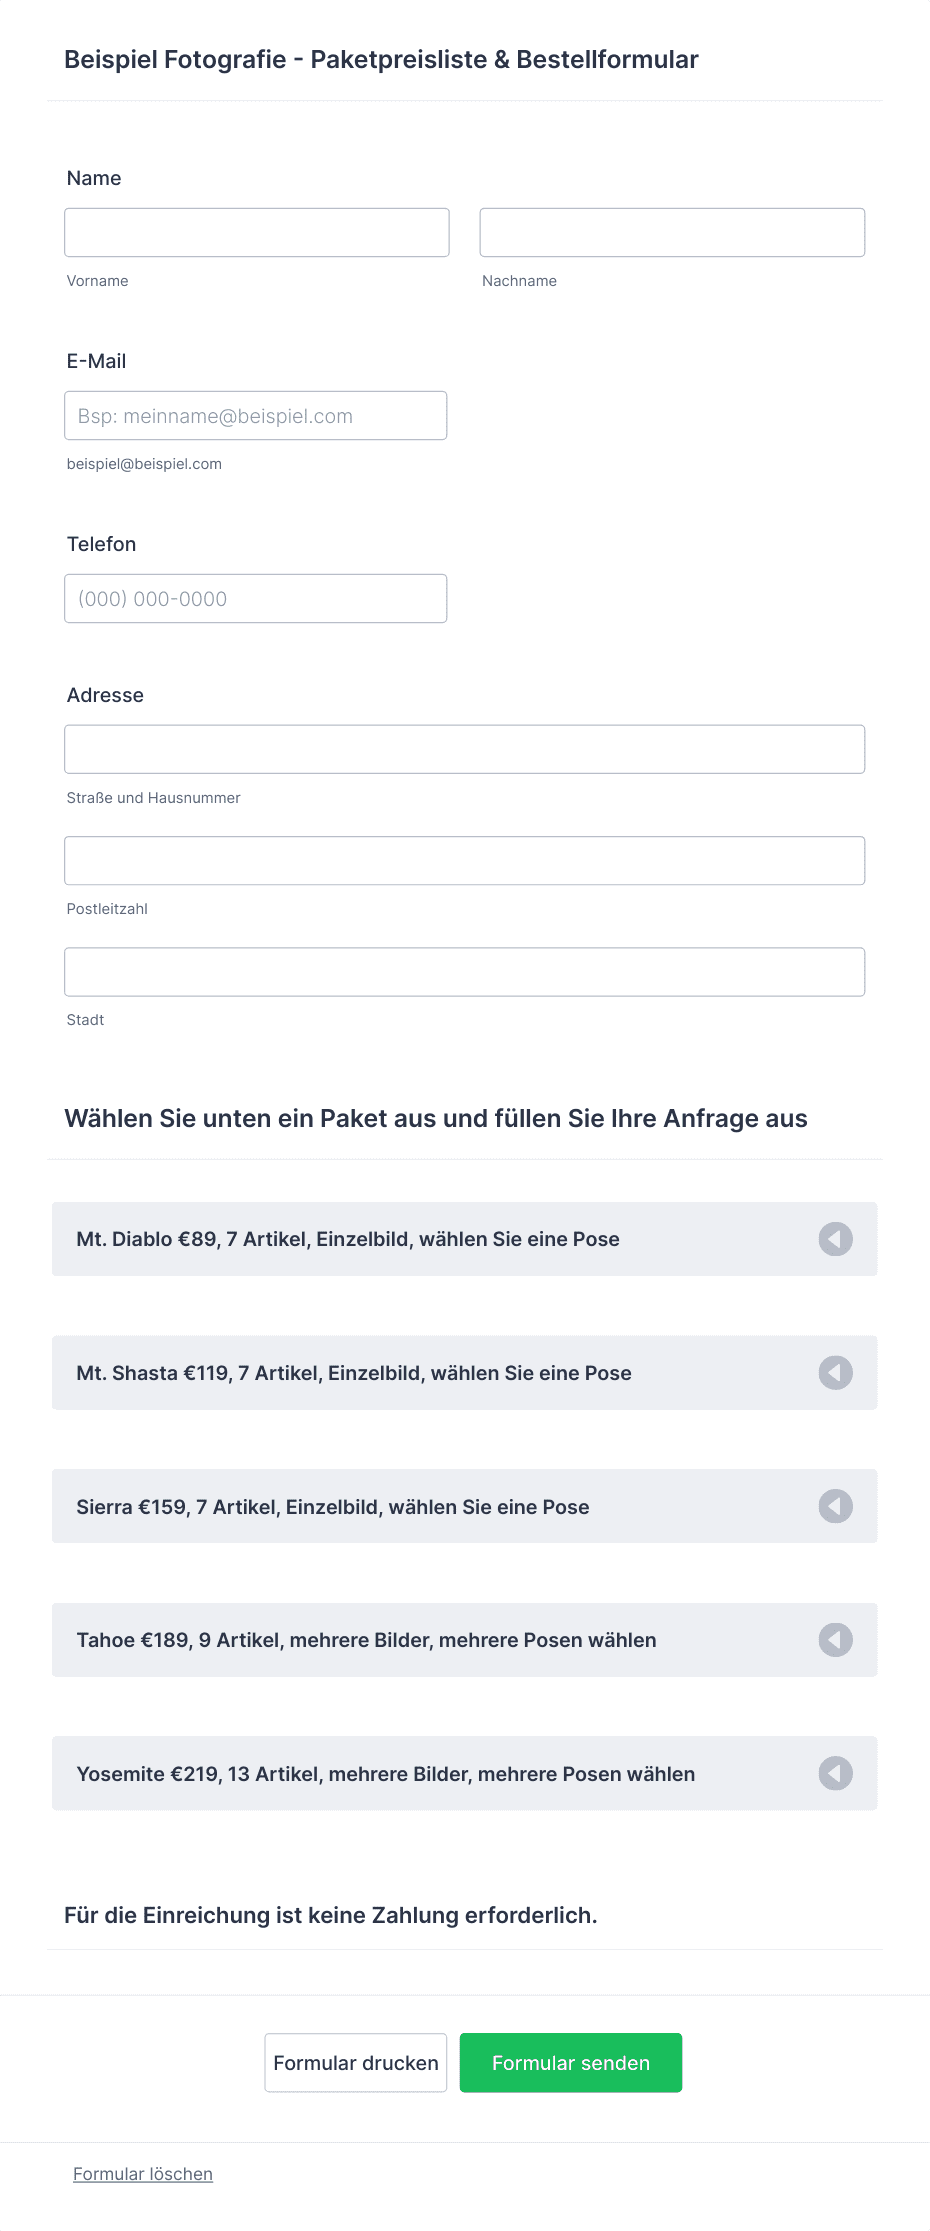Click the Tahoe package arrow icon
The image size is (930, 2231).
[835, 1640]
